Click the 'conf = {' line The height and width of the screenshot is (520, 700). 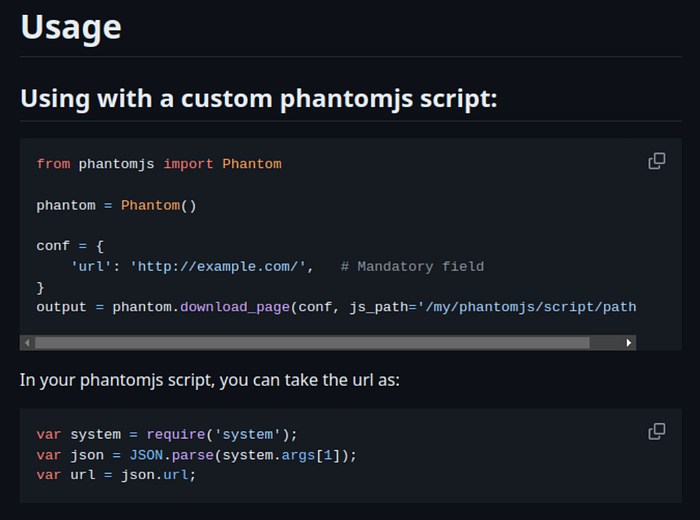coord(70,246)
